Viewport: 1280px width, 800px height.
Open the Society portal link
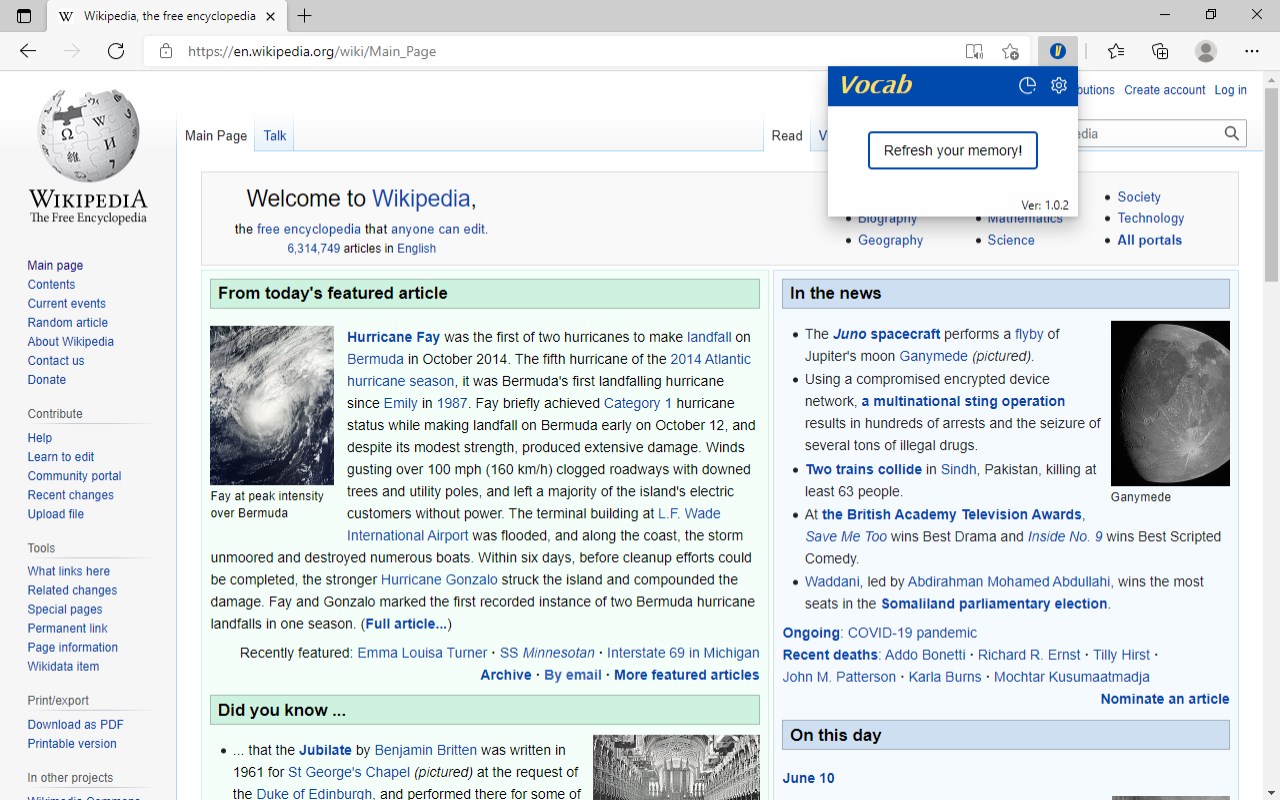coord(1139,197)
